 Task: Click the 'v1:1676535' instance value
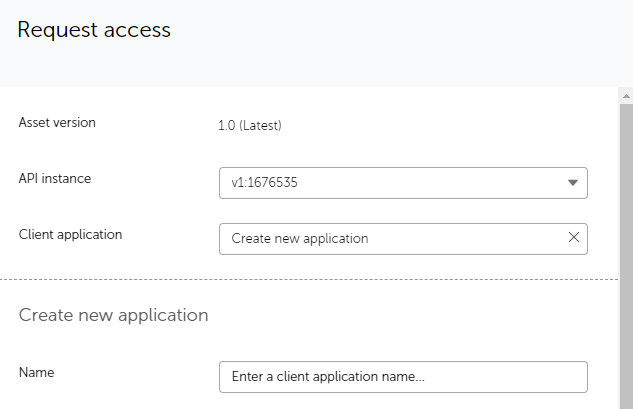265,183
